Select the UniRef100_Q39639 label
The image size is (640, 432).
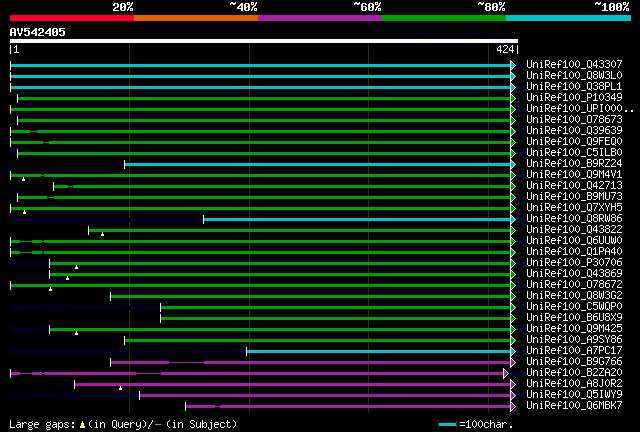574,130
